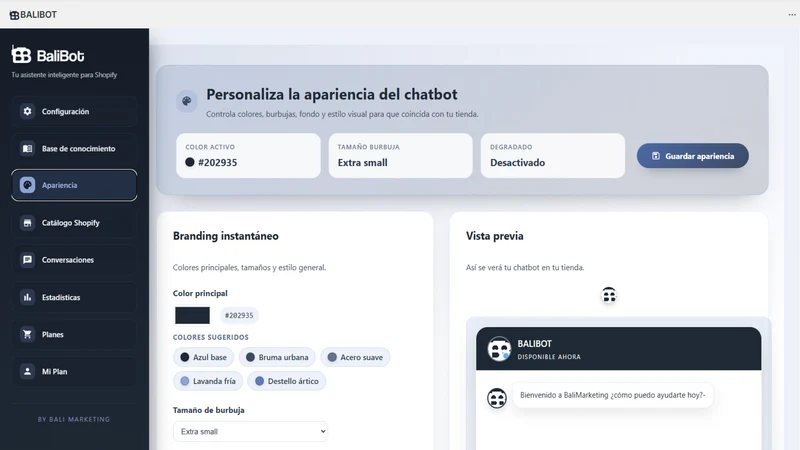
Task: Click the Guardar apariencia button
Action: tap(692, 156)
